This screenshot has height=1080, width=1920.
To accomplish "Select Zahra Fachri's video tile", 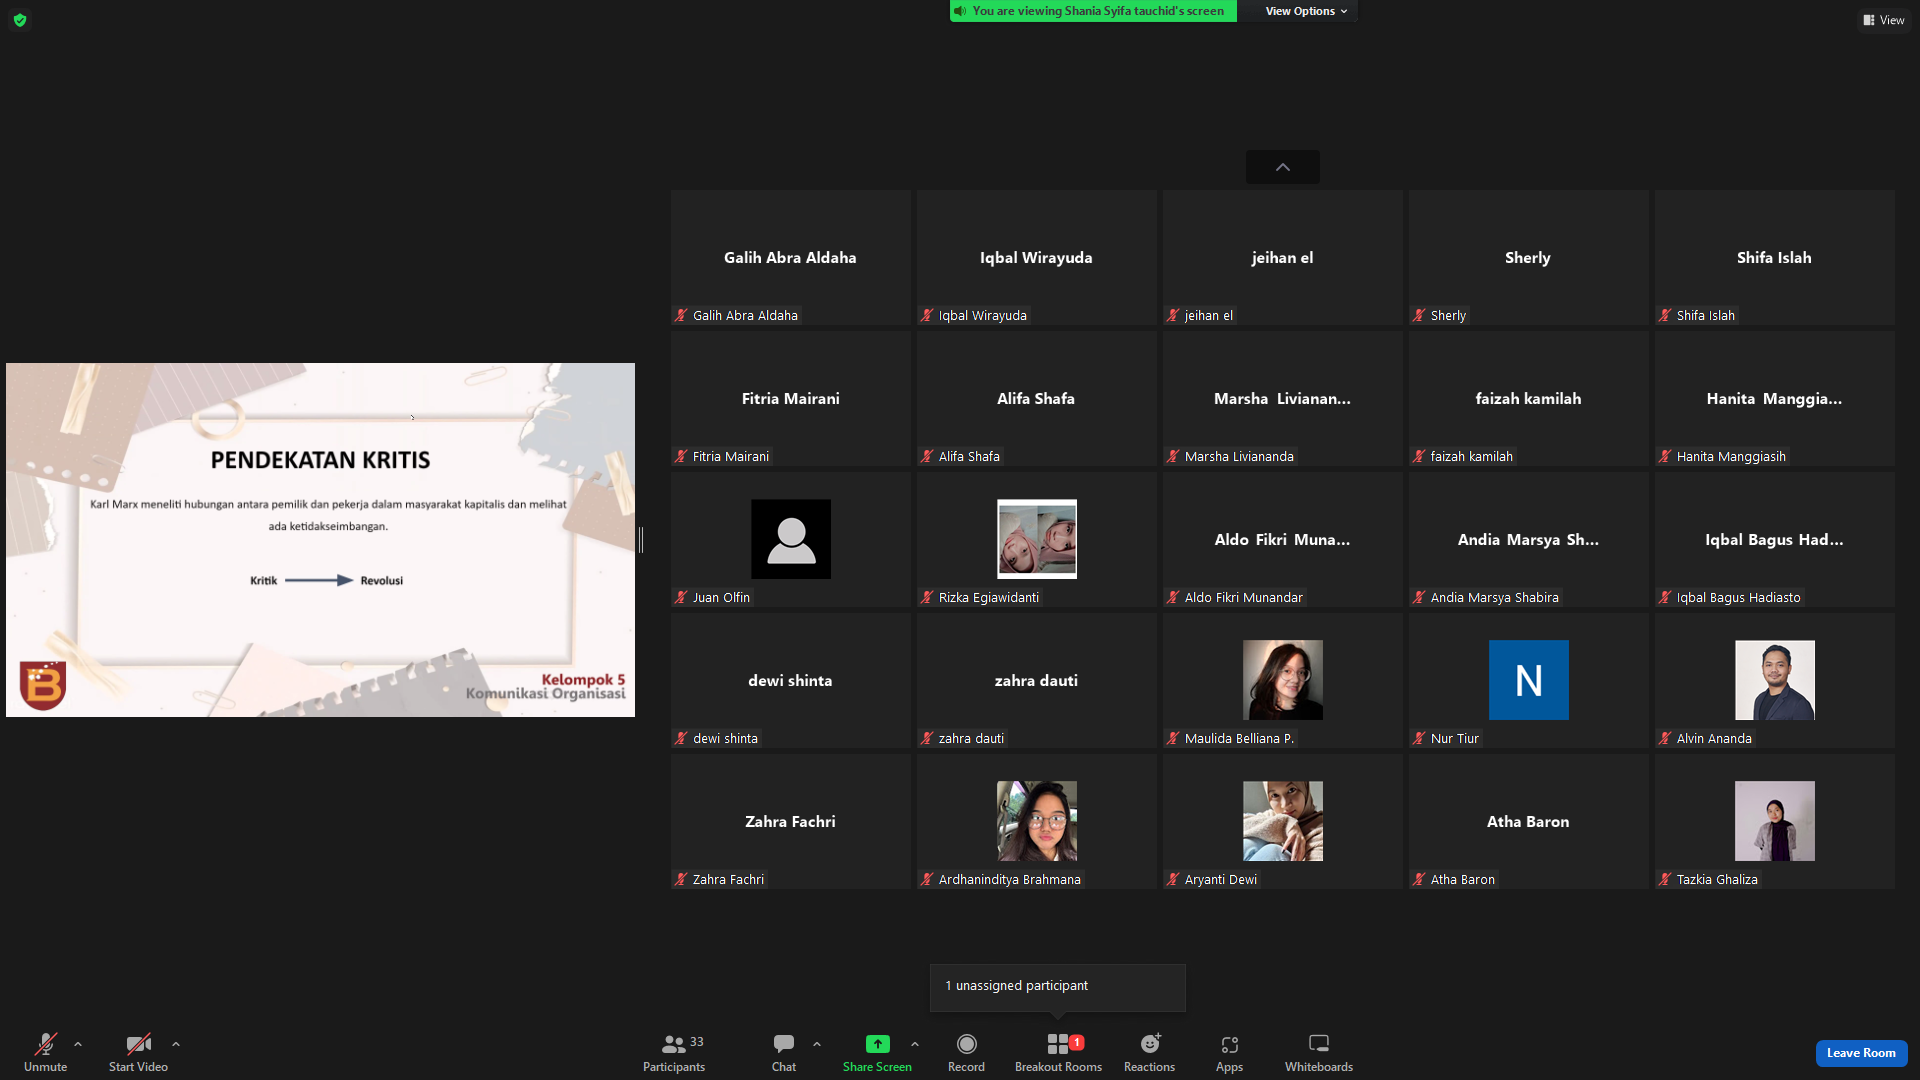I will (x=790, y=822).
